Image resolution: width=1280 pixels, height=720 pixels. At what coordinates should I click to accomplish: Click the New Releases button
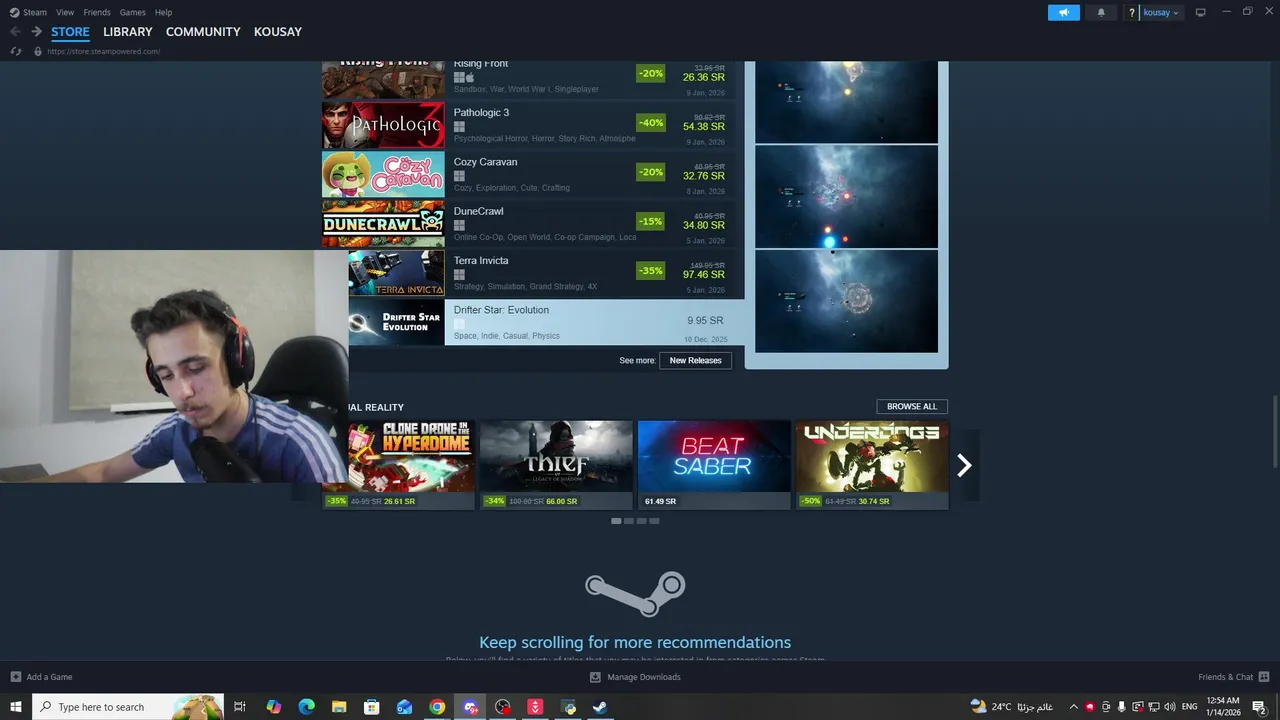click(695, 360)
